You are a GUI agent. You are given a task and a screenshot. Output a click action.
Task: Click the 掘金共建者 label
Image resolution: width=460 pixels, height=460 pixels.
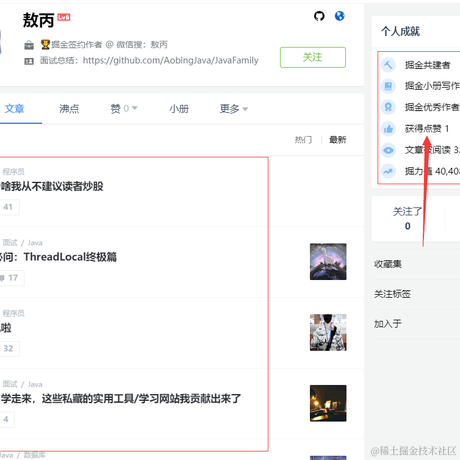[428, 65]
